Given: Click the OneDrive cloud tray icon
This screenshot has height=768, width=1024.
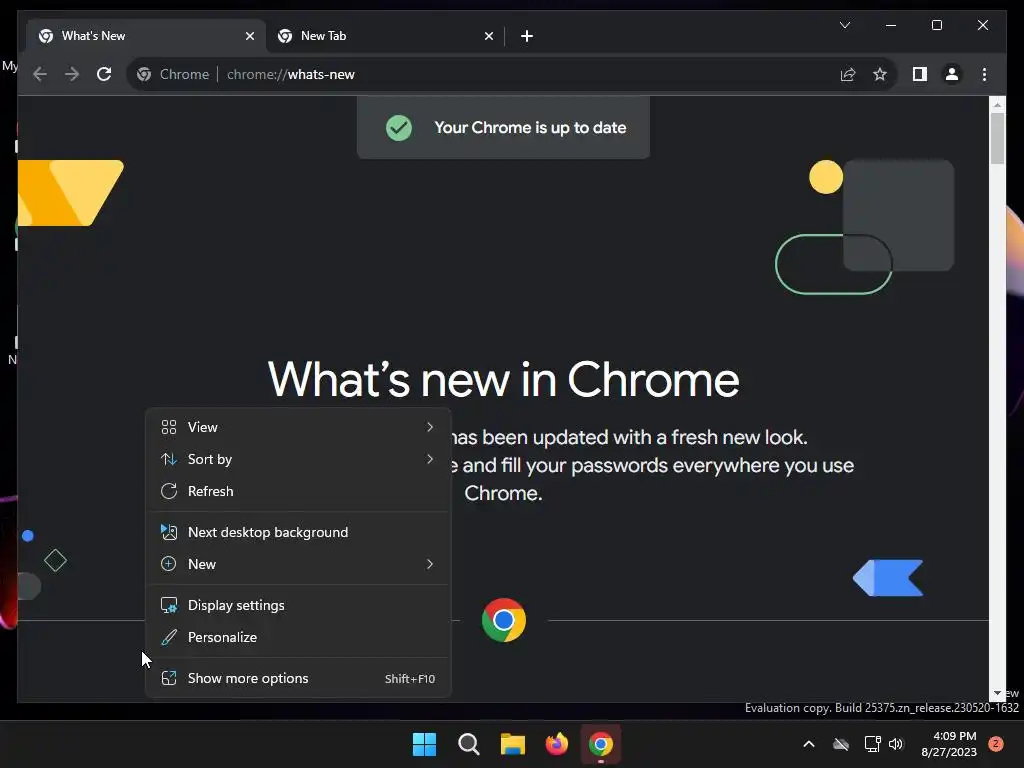Looking at the screenshot, I should 841,744.
